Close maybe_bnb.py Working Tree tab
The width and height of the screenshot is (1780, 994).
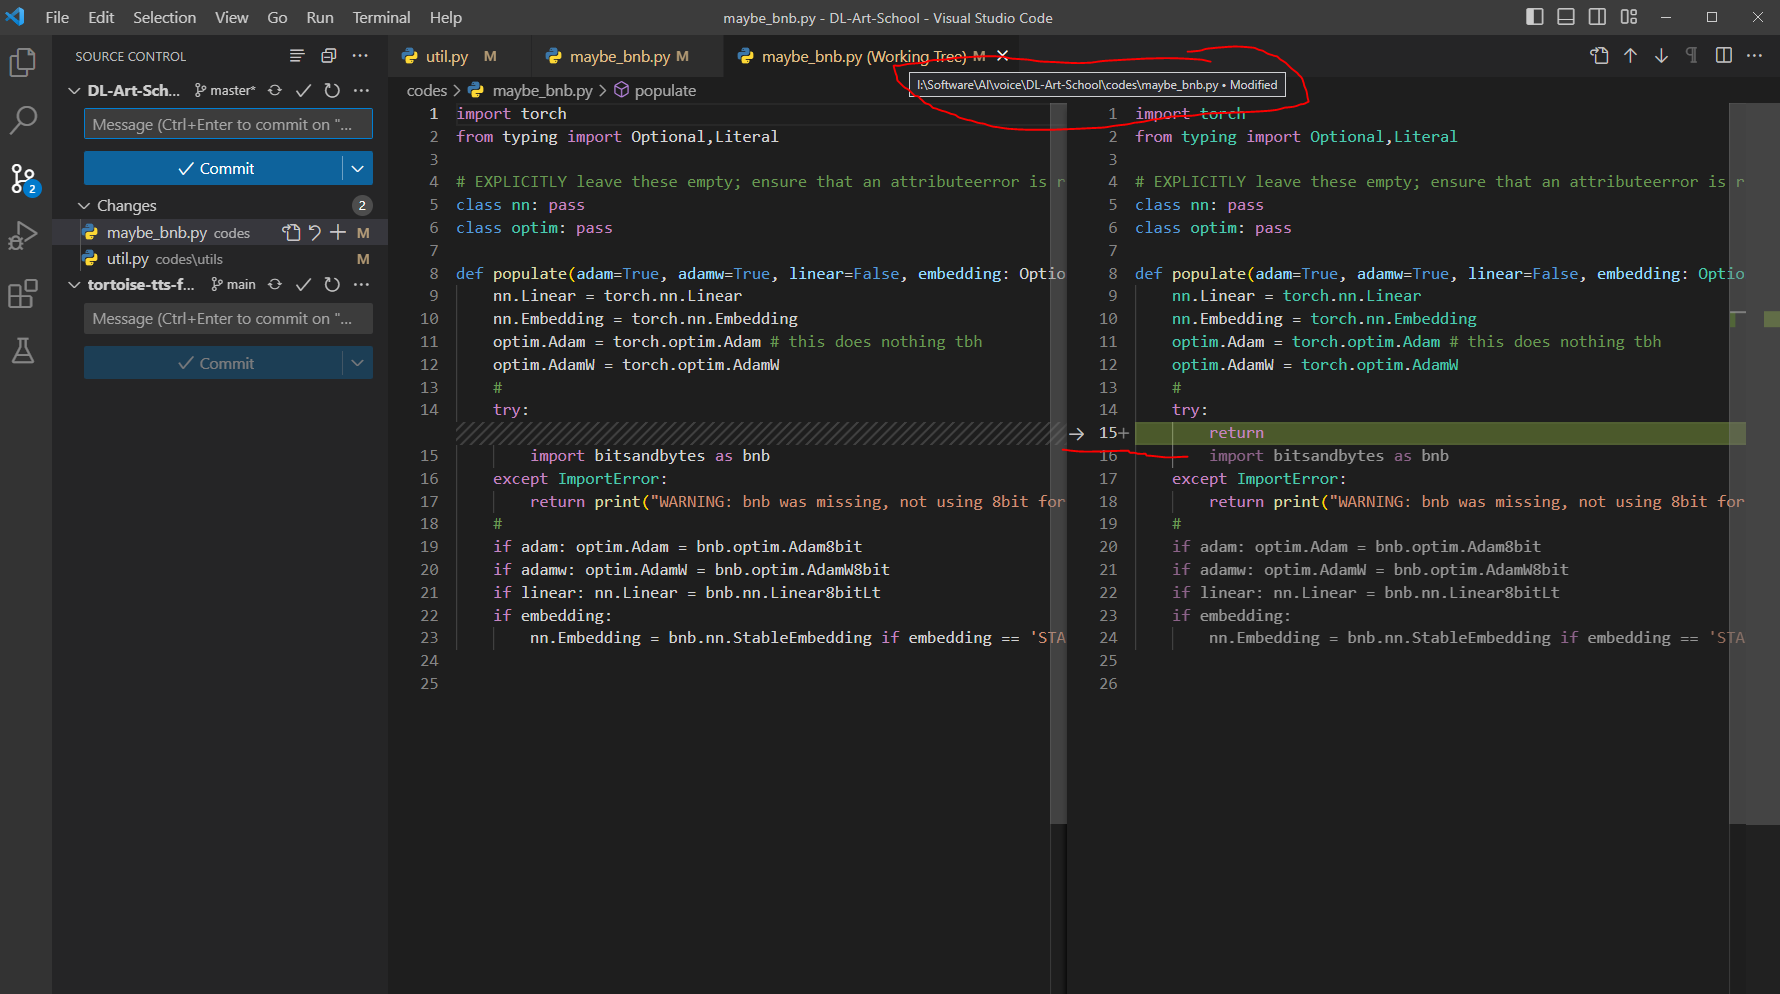tap(1002, 56)
